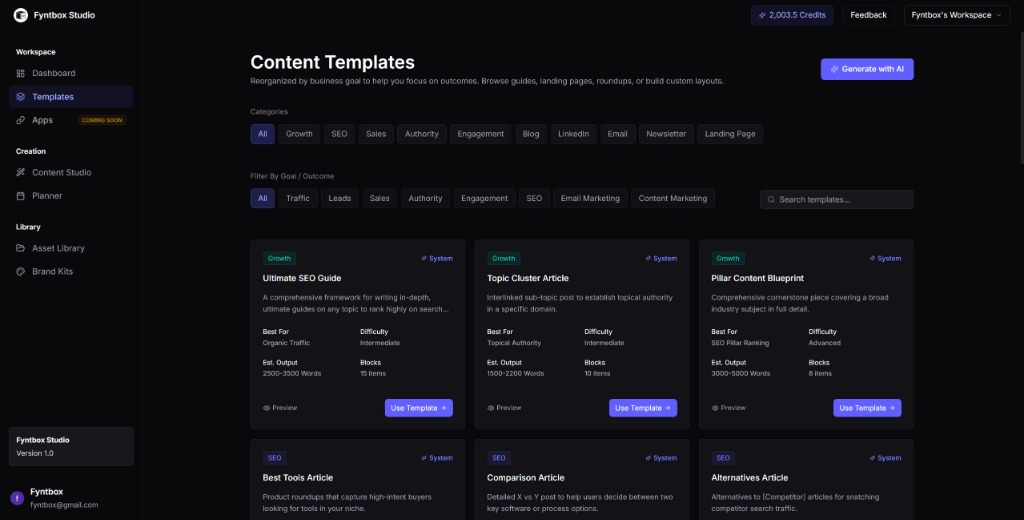Use Template for Topic Cluster Article
The image size is (1024, 520).
pos(643,408)
